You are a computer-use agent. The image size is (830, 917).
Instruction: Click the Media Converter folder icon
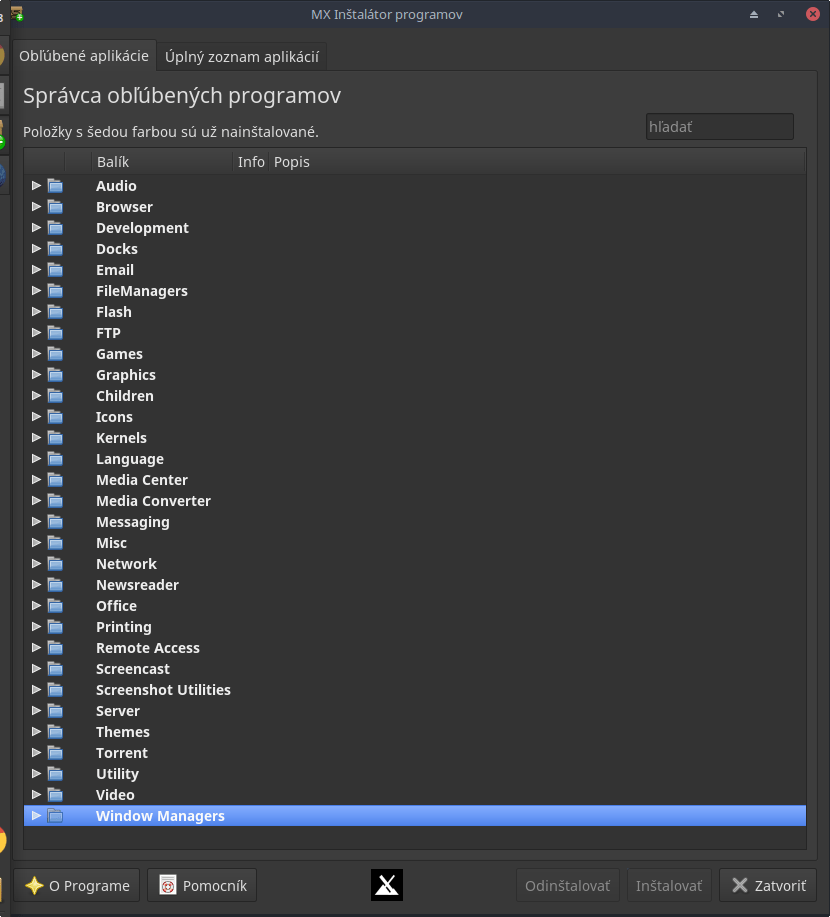click(x=55, y=501)
